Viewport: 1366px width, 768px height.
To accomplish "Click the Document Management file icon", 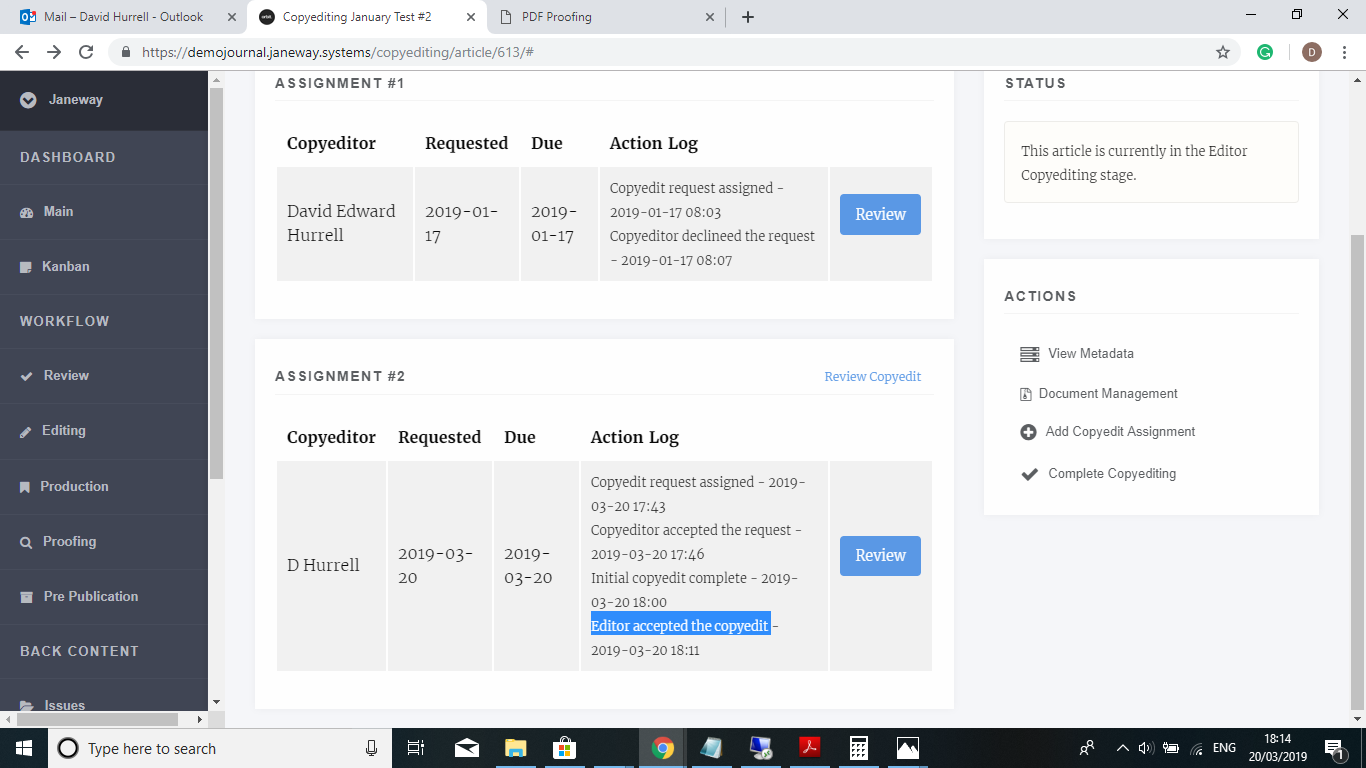I will 1025,394.
